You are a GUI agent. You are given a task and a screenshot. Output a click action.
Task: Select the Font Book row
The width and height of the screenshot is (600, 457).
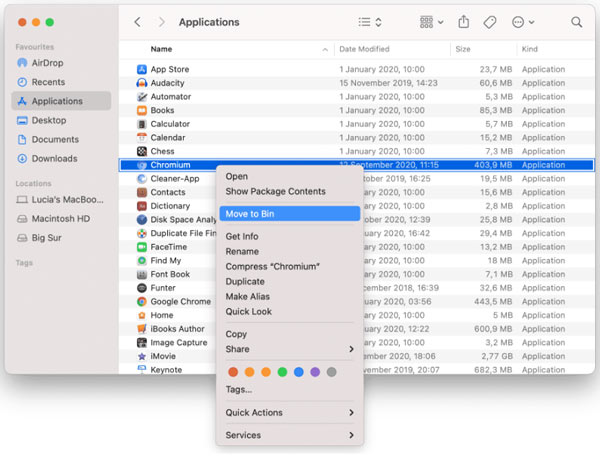[x=357, y=274]
